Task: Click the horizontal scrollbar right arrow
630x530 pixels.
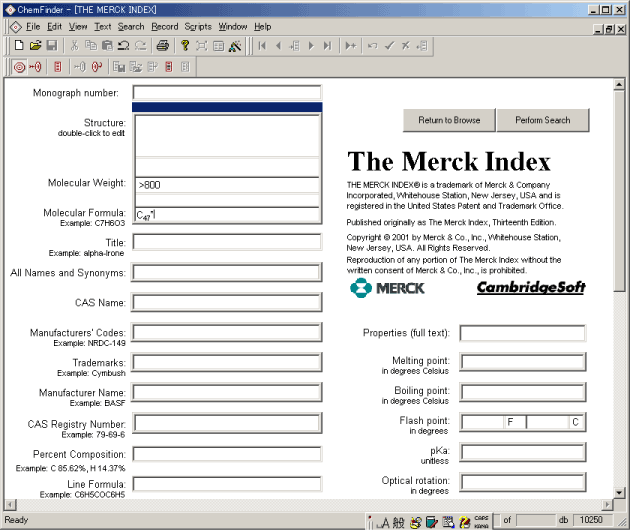Action: coord(608,505)
